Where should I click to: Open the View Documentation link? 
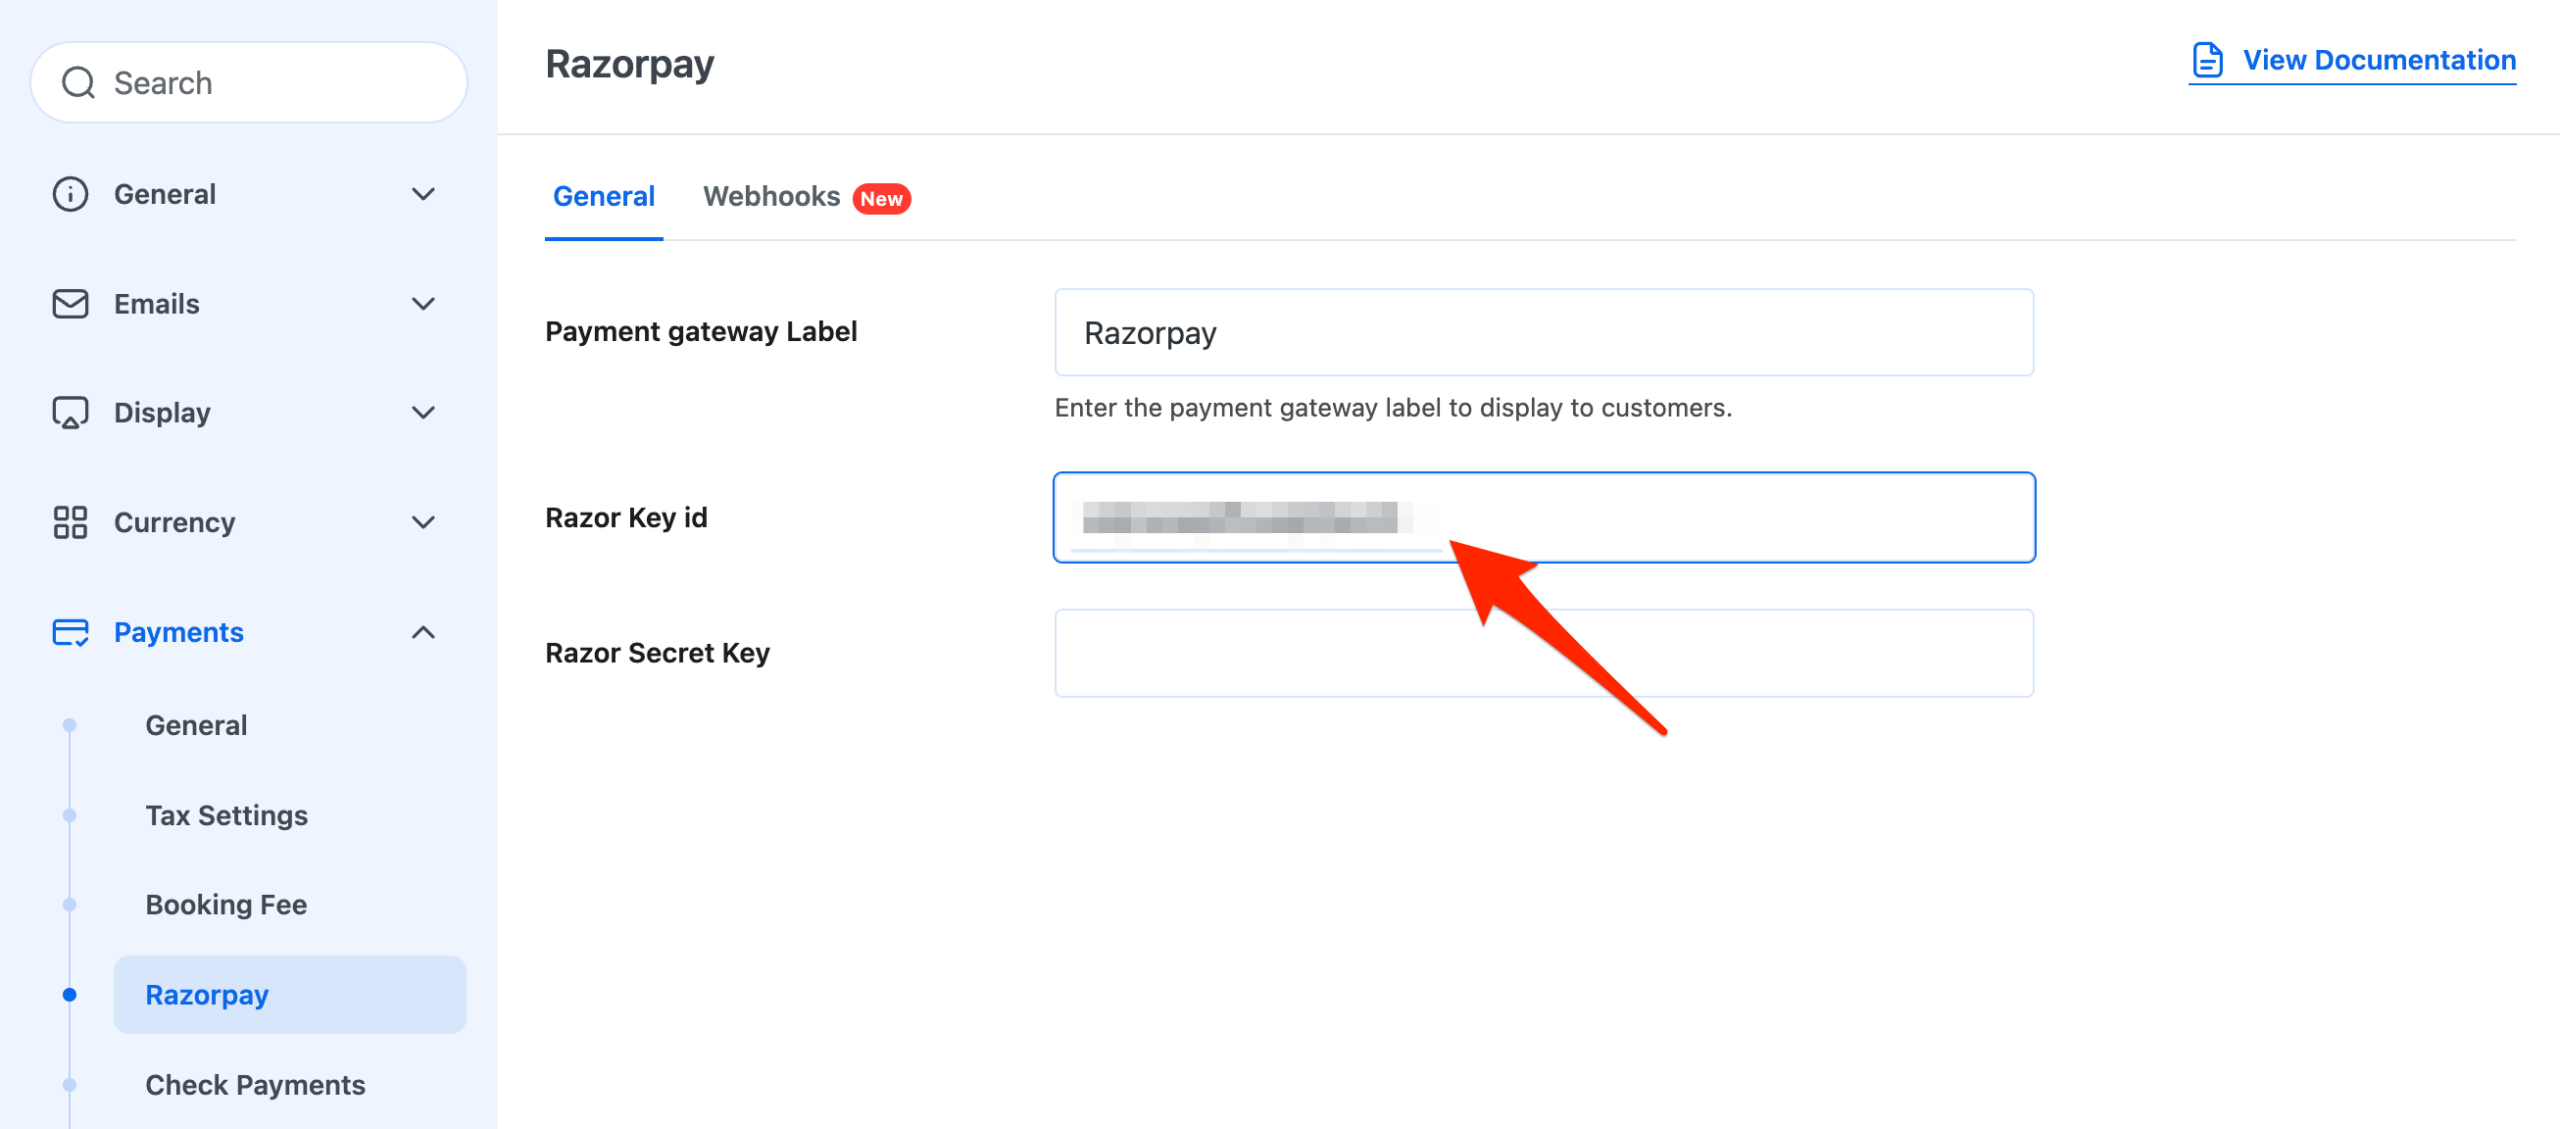2378,60
